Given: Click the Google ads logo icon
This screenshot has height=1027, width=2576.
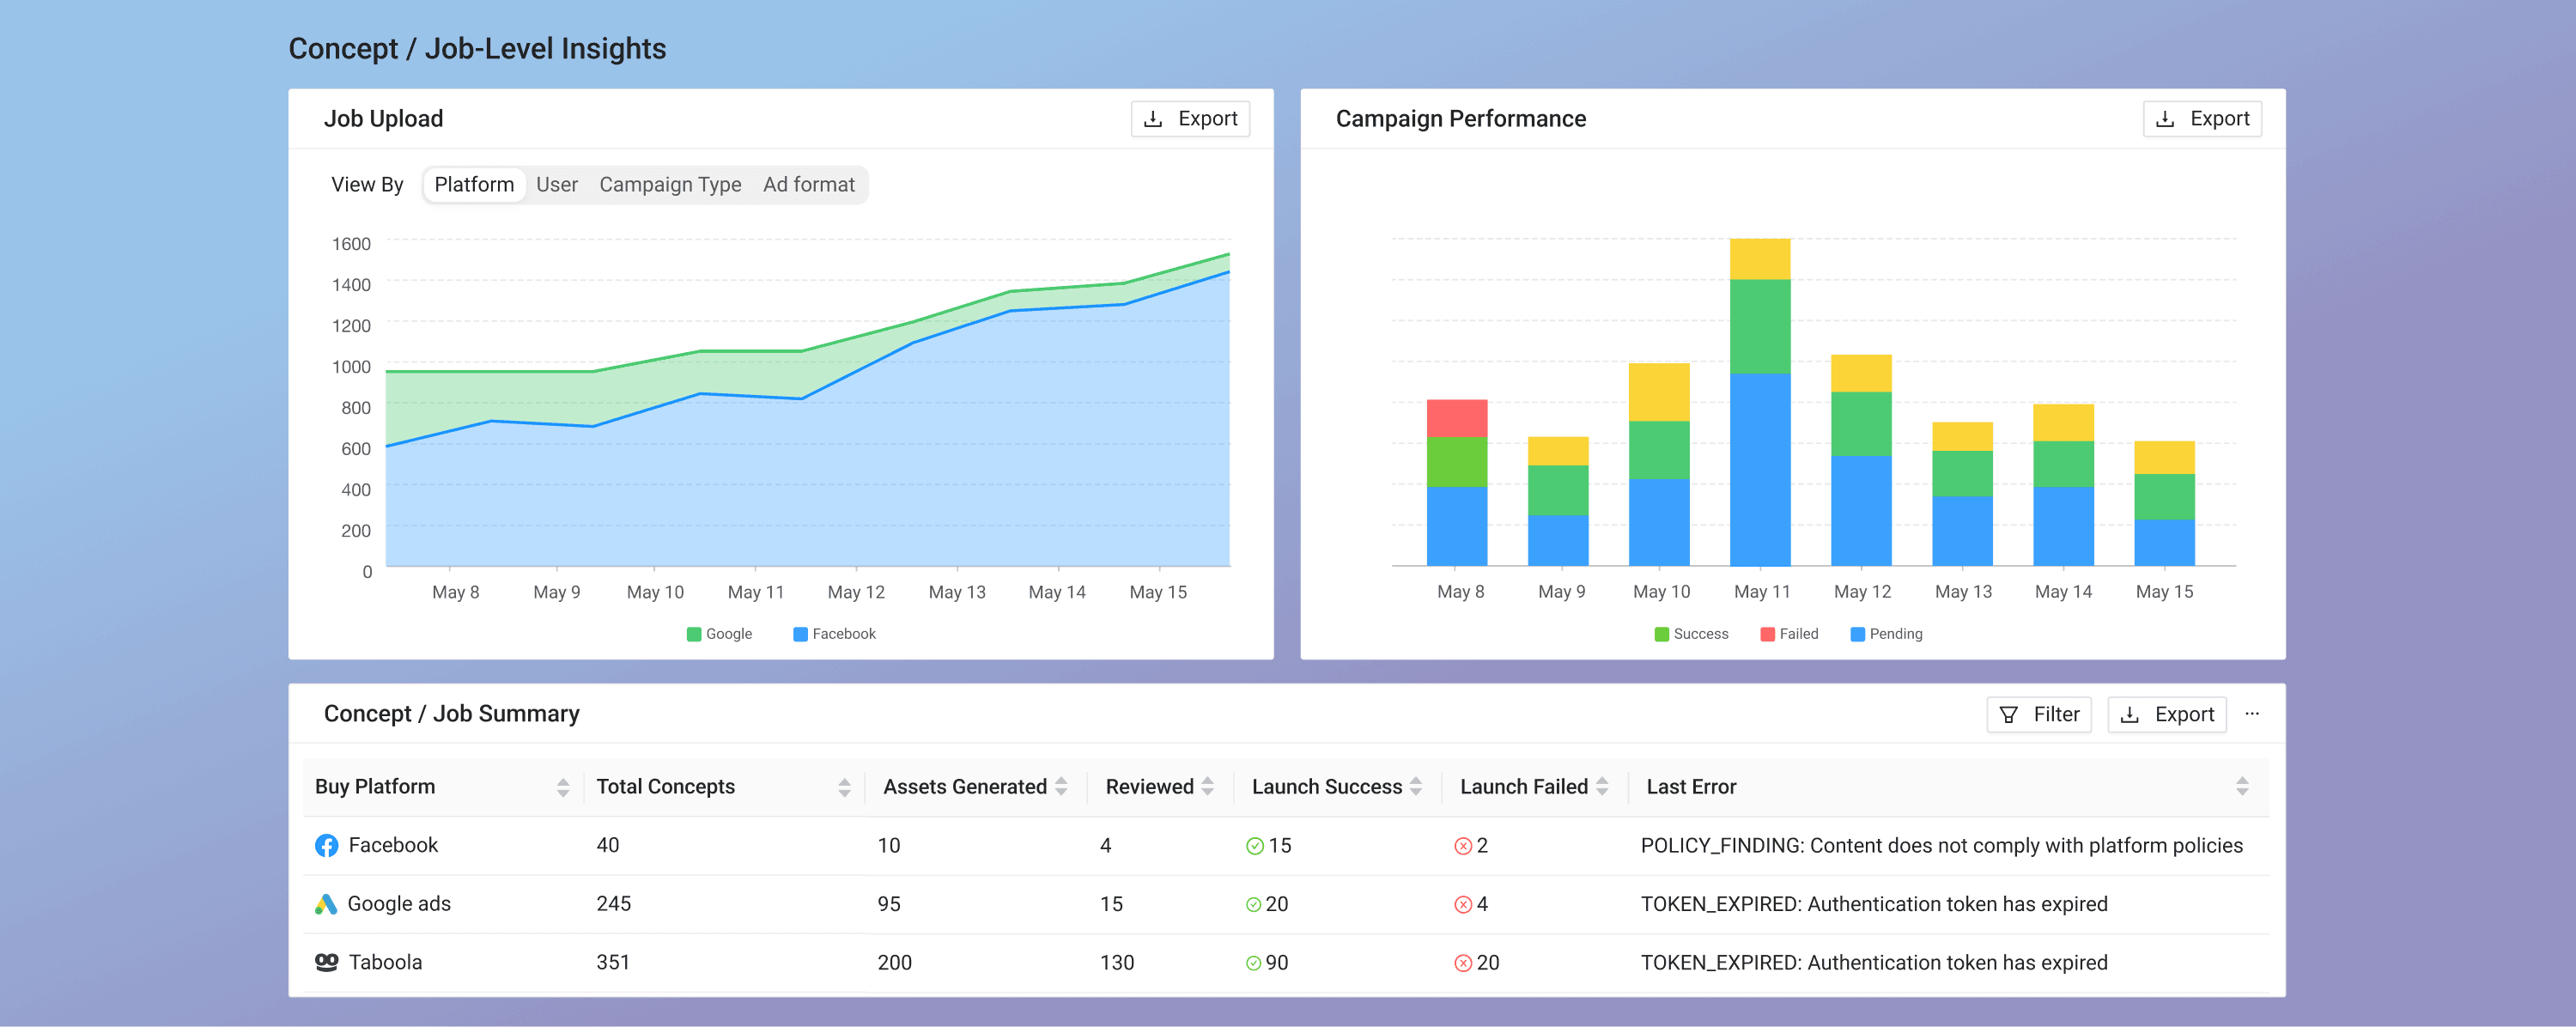Looking at the screenshot, I should [x=326, y=904].
